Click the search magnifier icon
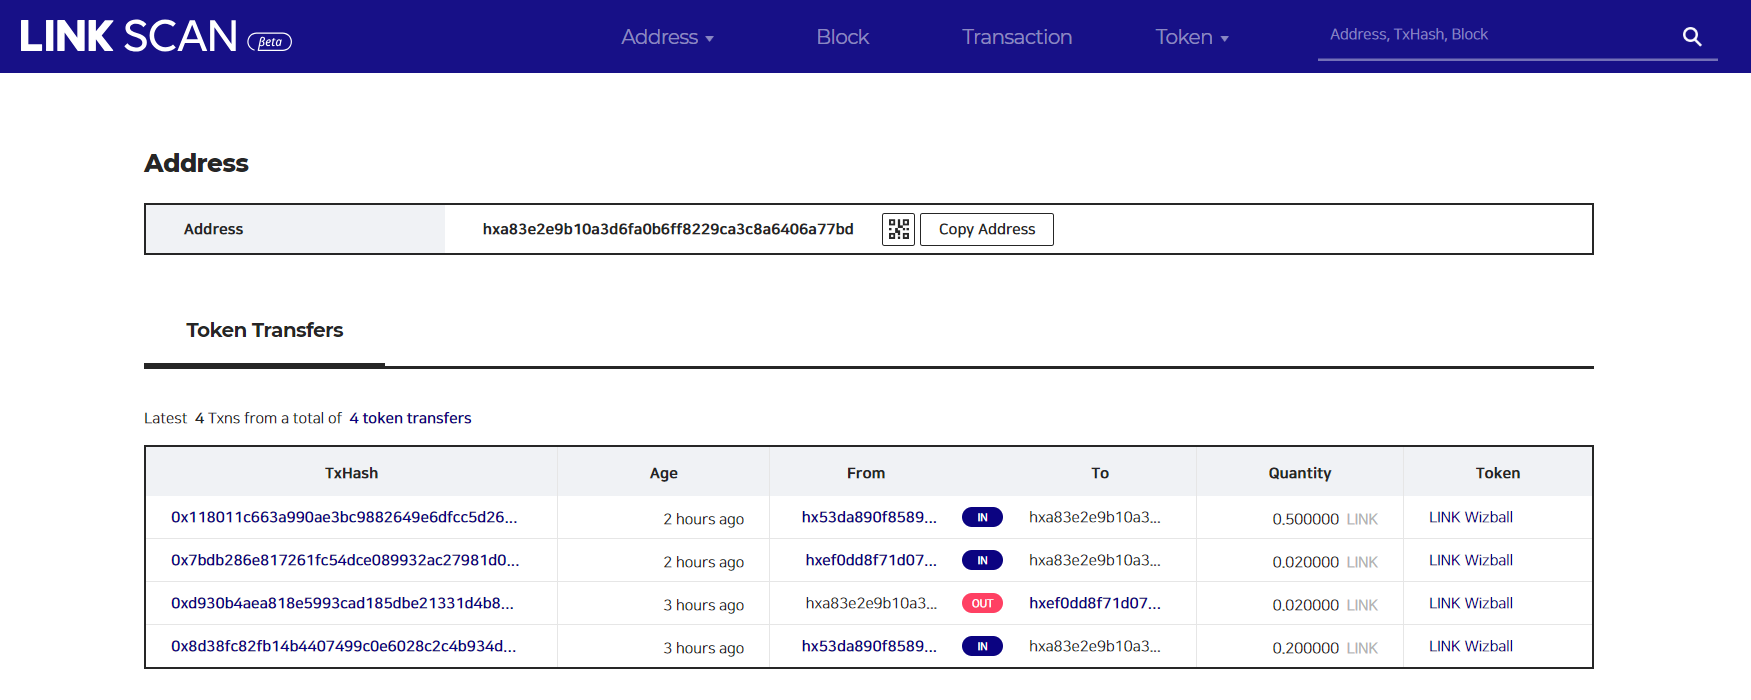 tap(1692, 37)
